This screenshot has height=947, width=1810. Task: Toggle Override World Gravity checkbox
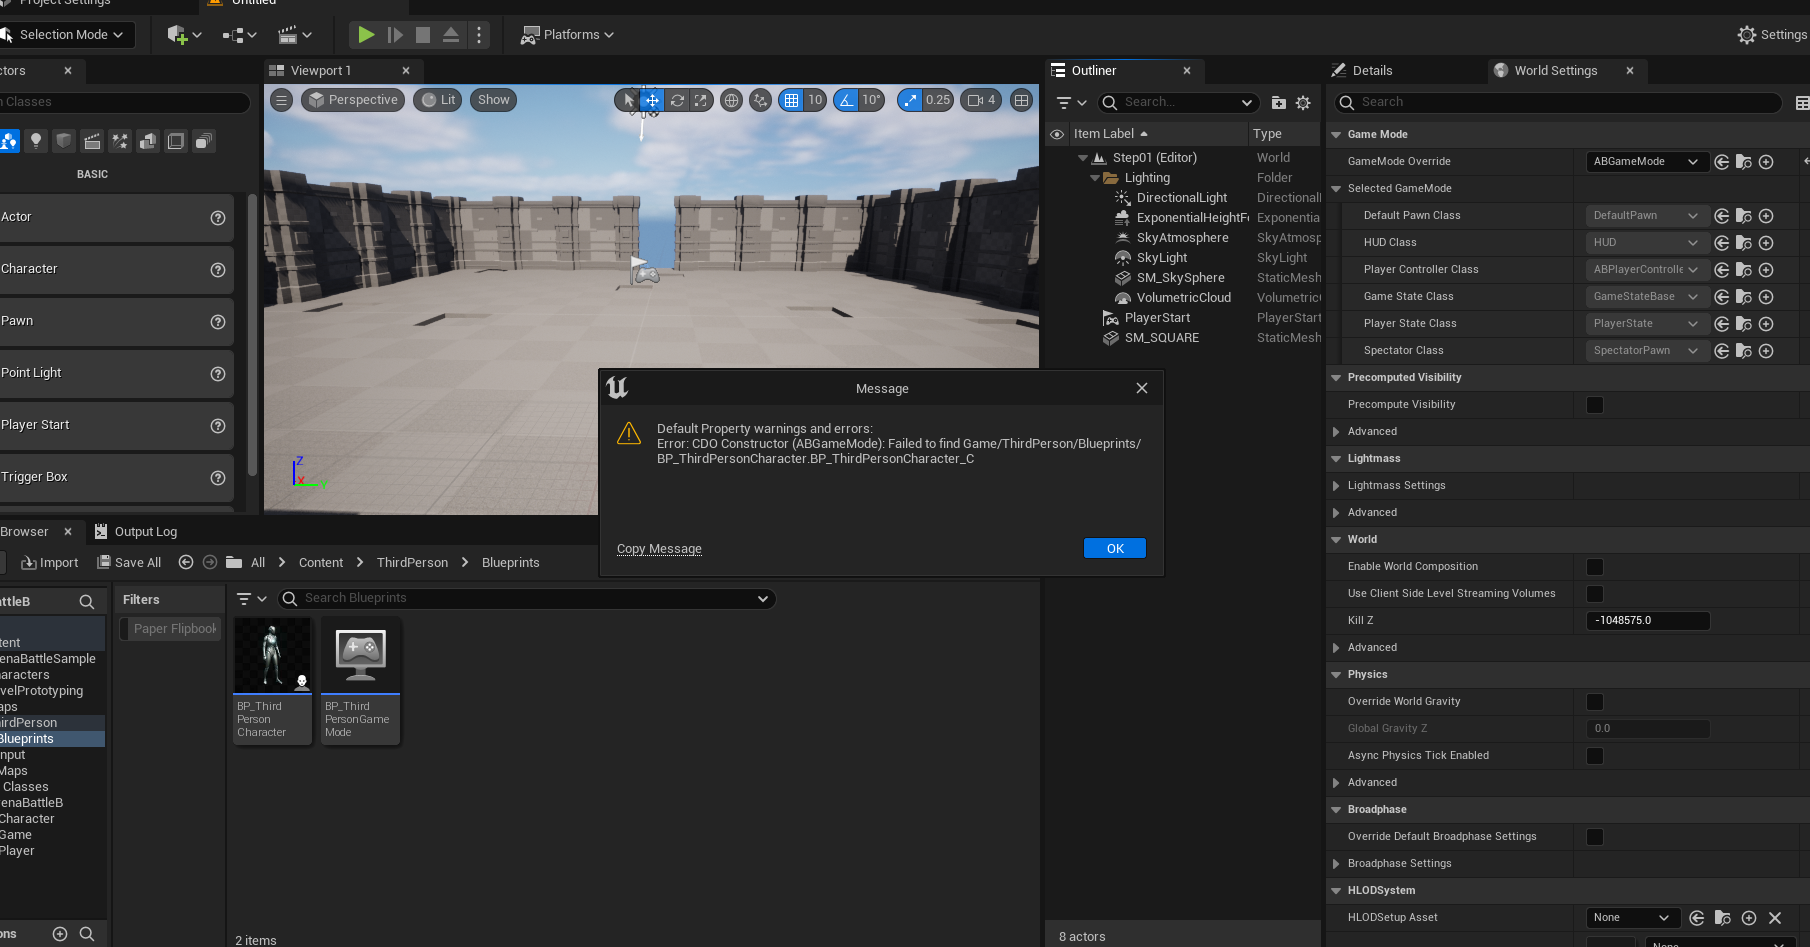coord(1595,702)
